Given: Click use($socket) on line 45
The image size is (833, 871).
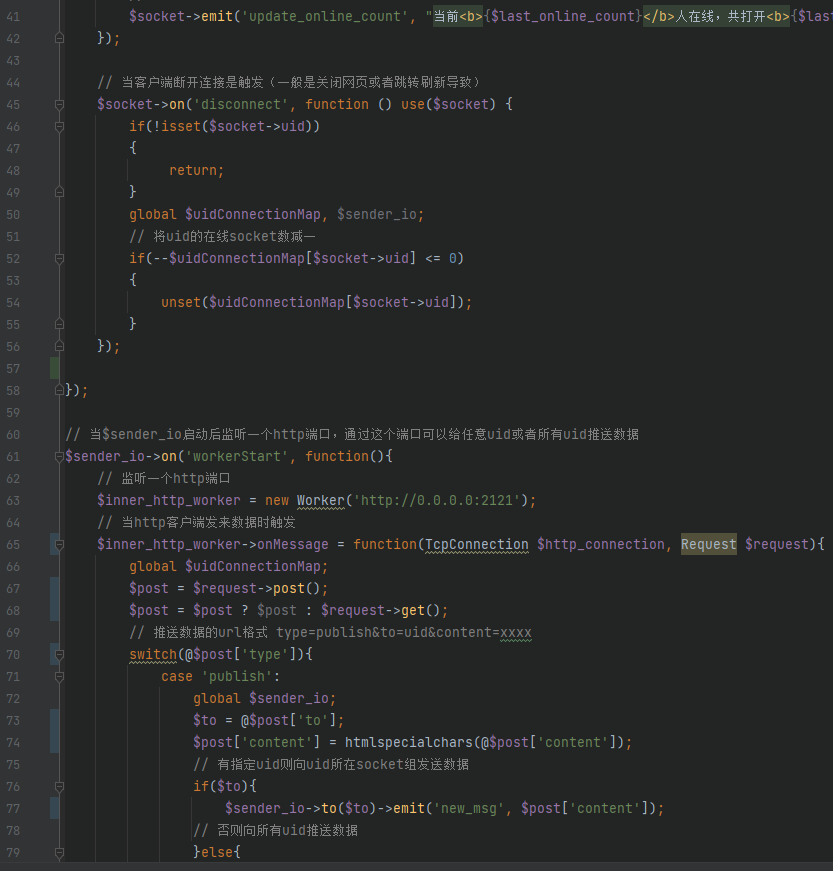Looking at the screenshot, I should tap(448, 104).
